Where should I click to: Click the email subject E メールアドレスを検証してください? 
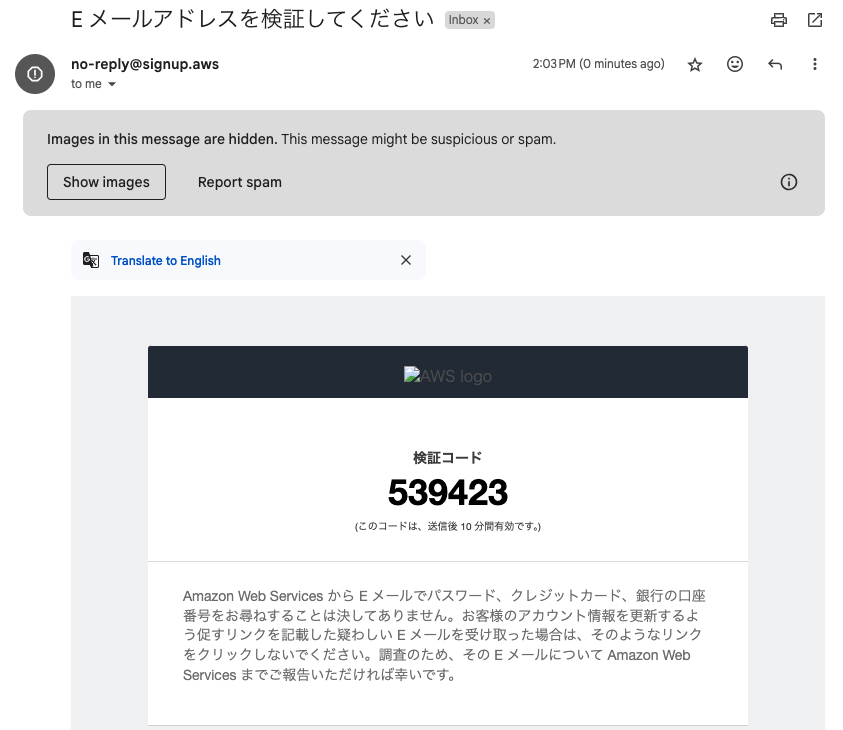click(252, 20)
